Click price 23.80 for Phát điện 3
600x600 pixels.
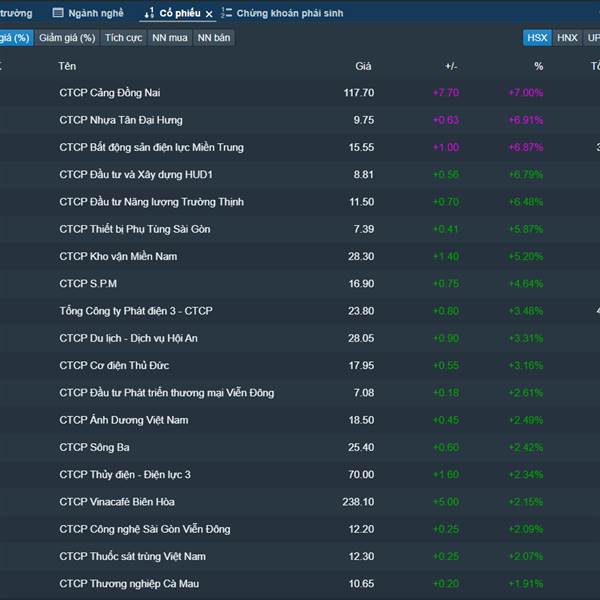point(361,311)
